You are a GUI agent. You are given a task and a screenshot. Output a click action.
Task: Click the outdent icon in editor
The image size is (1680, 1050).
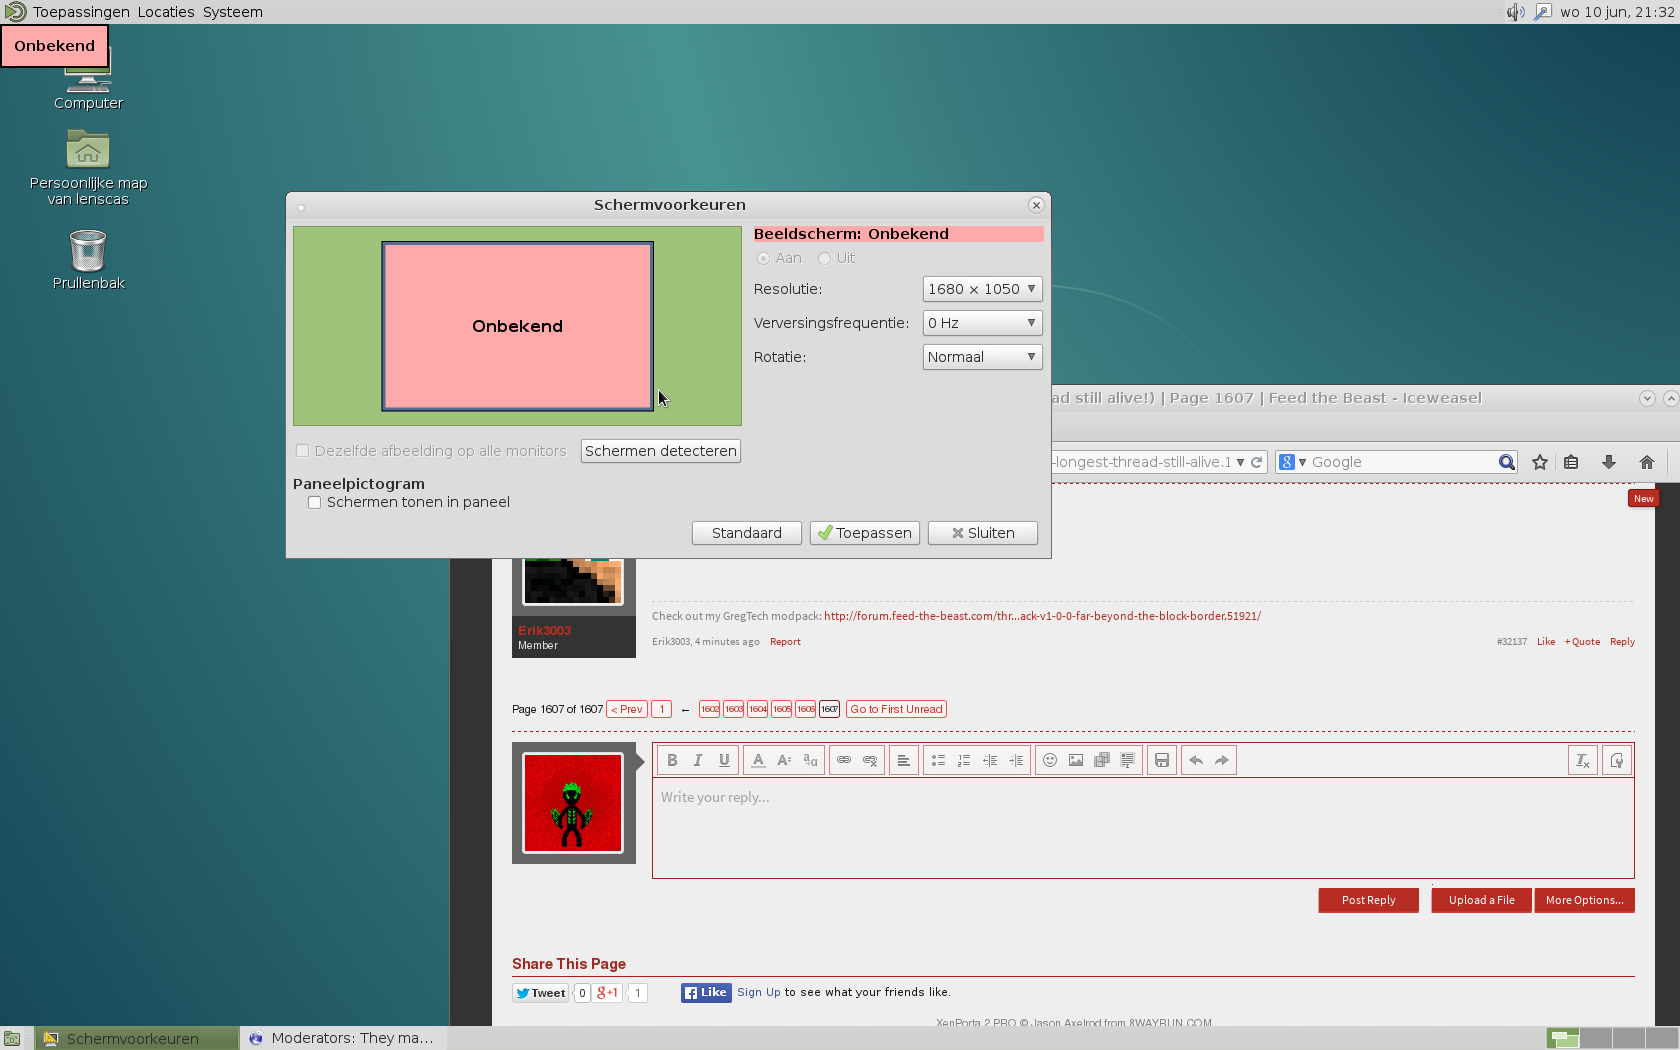coord(990,760)
